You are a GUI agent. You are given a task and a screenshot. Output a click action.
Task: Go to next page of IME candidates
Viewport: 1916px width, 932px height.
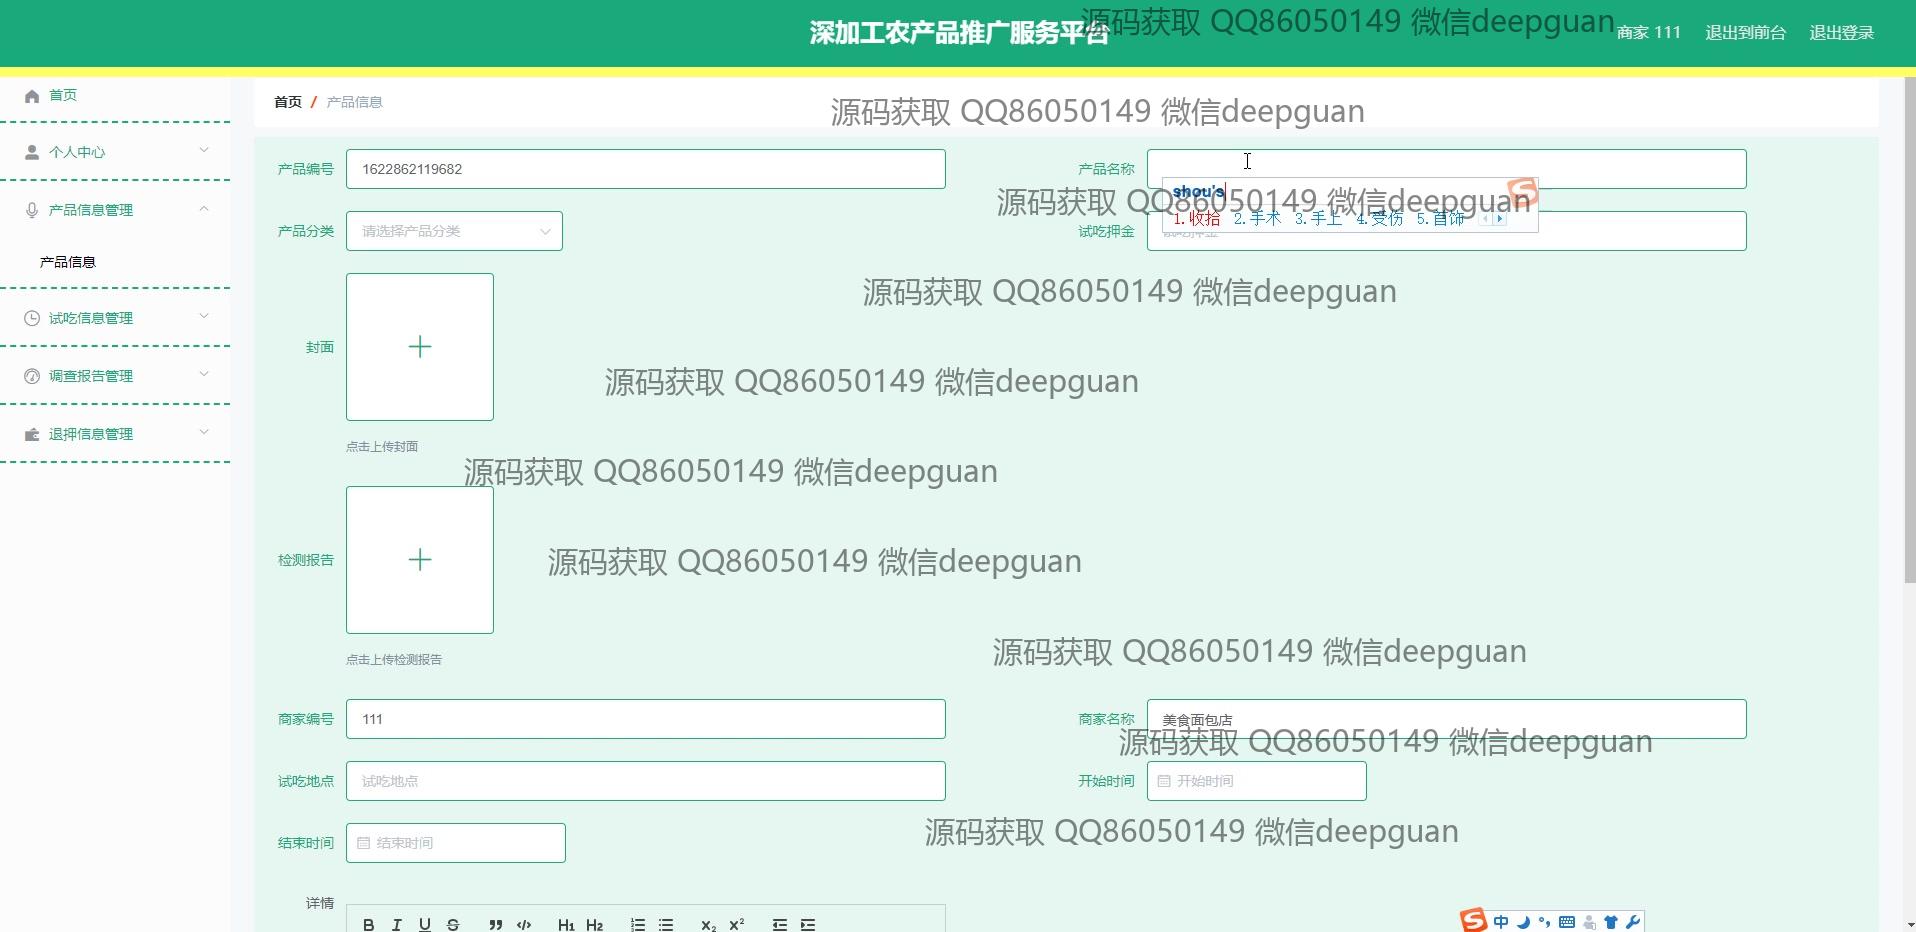coord(1499,219)
